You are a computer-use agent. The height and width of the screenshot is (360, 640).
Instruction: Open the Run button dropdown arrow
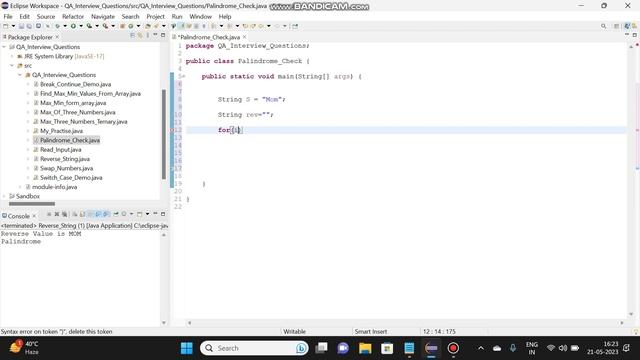coord(81,26)
